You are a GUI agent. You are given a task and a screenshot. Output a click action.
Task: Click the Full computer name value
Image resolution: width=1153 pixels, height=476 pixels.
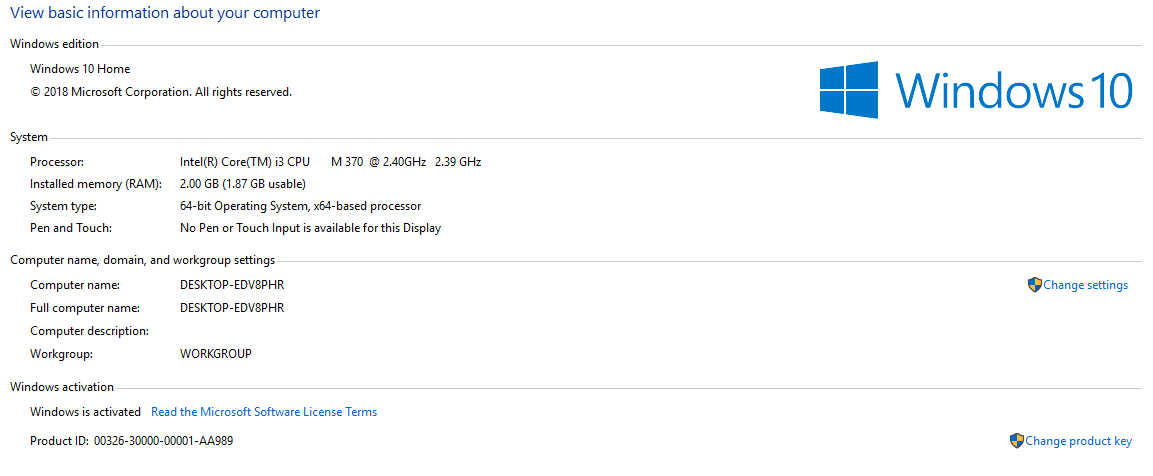pos(232,308)
